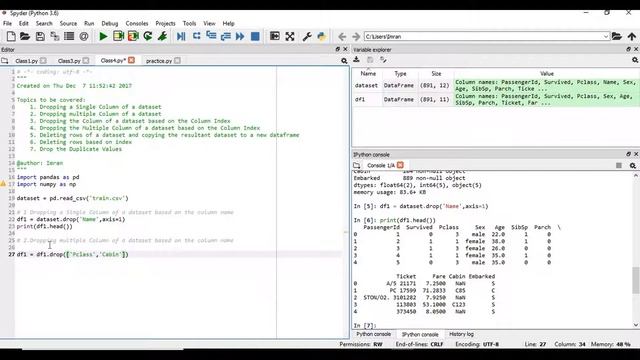Open the Source menu
This screenshot has width=640, height=360.
point(68,23)
